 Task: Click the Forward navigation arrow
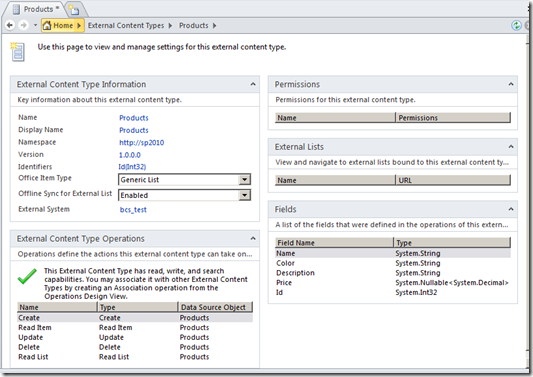click(x=23, y=25)
